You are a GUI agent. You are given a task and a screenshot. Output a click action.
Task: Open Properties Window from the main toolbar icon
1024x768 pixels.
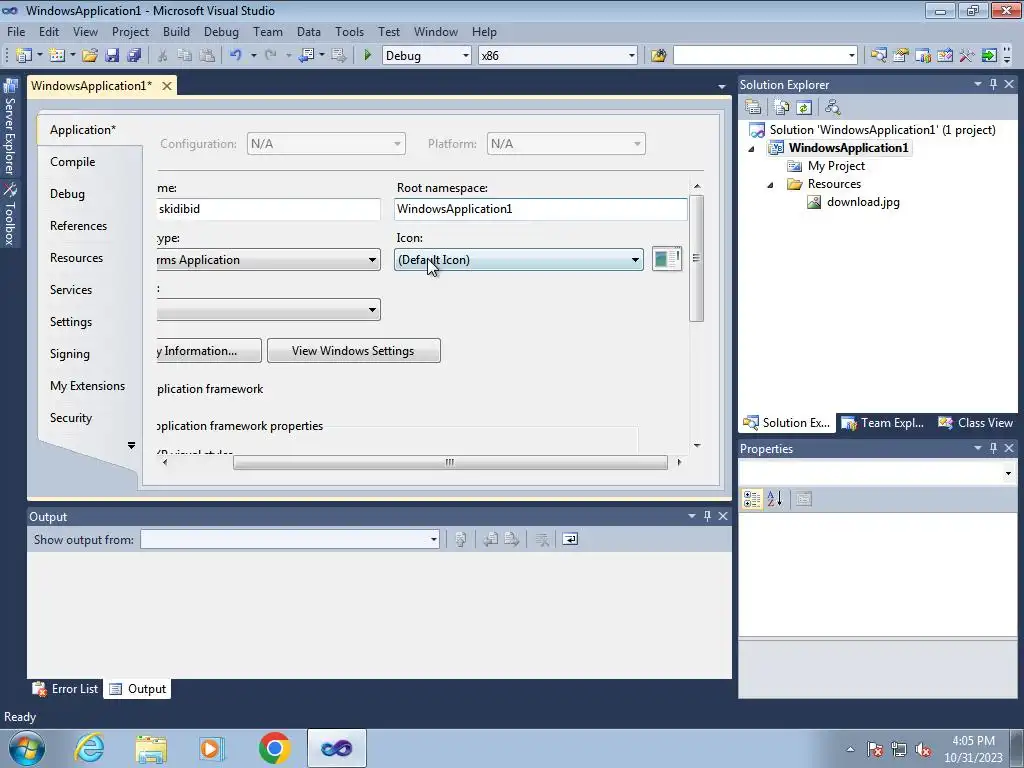[x=901, y=56]
